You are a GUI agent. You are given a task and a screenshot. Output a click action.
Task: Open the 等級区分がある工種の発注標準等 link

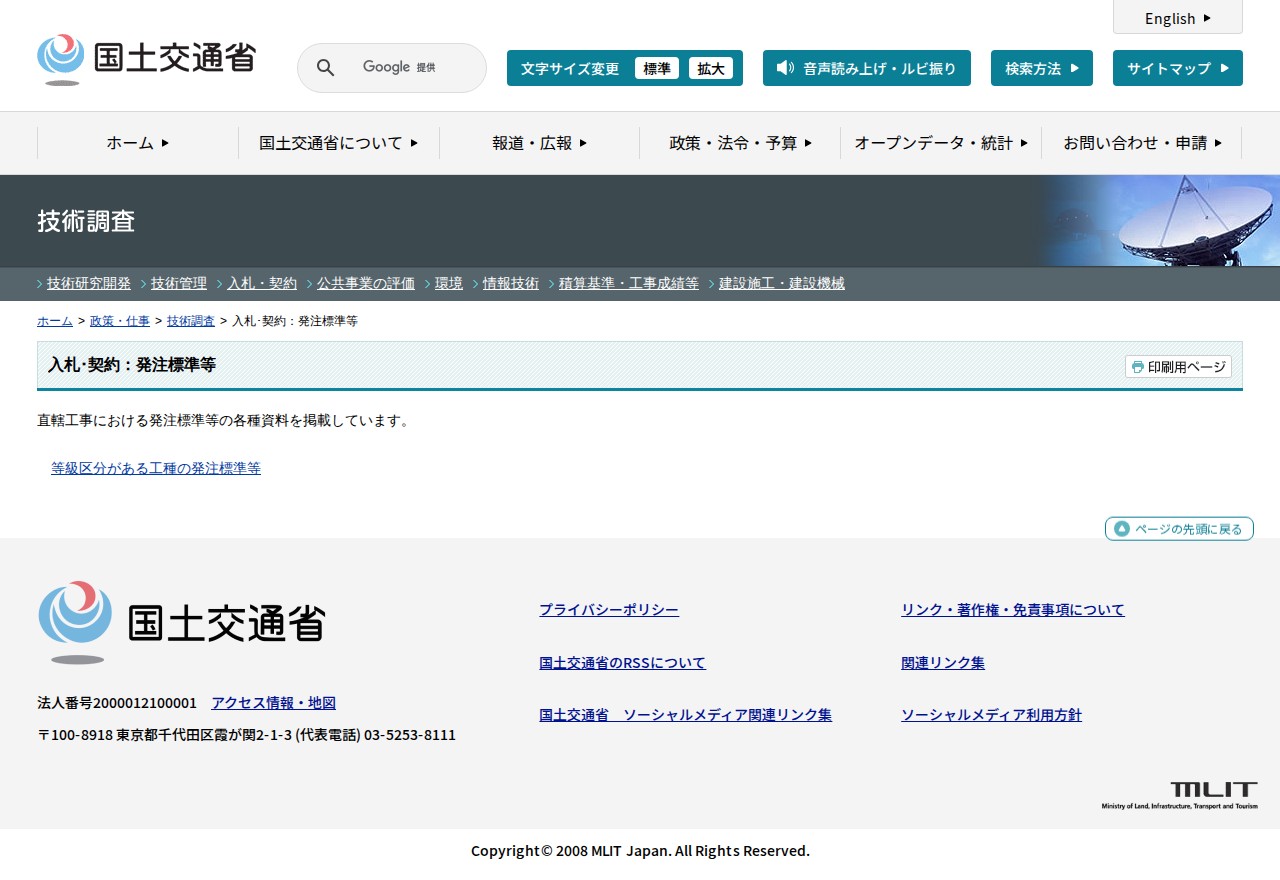point(156,468)
